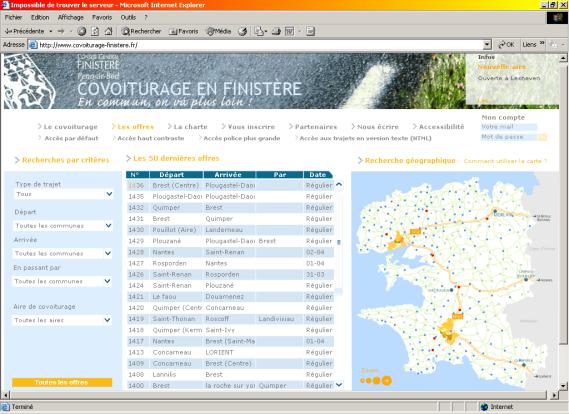Open the Départ communes dropdown
The height and width of the screenshot is (414, 569).
[63, 226]
